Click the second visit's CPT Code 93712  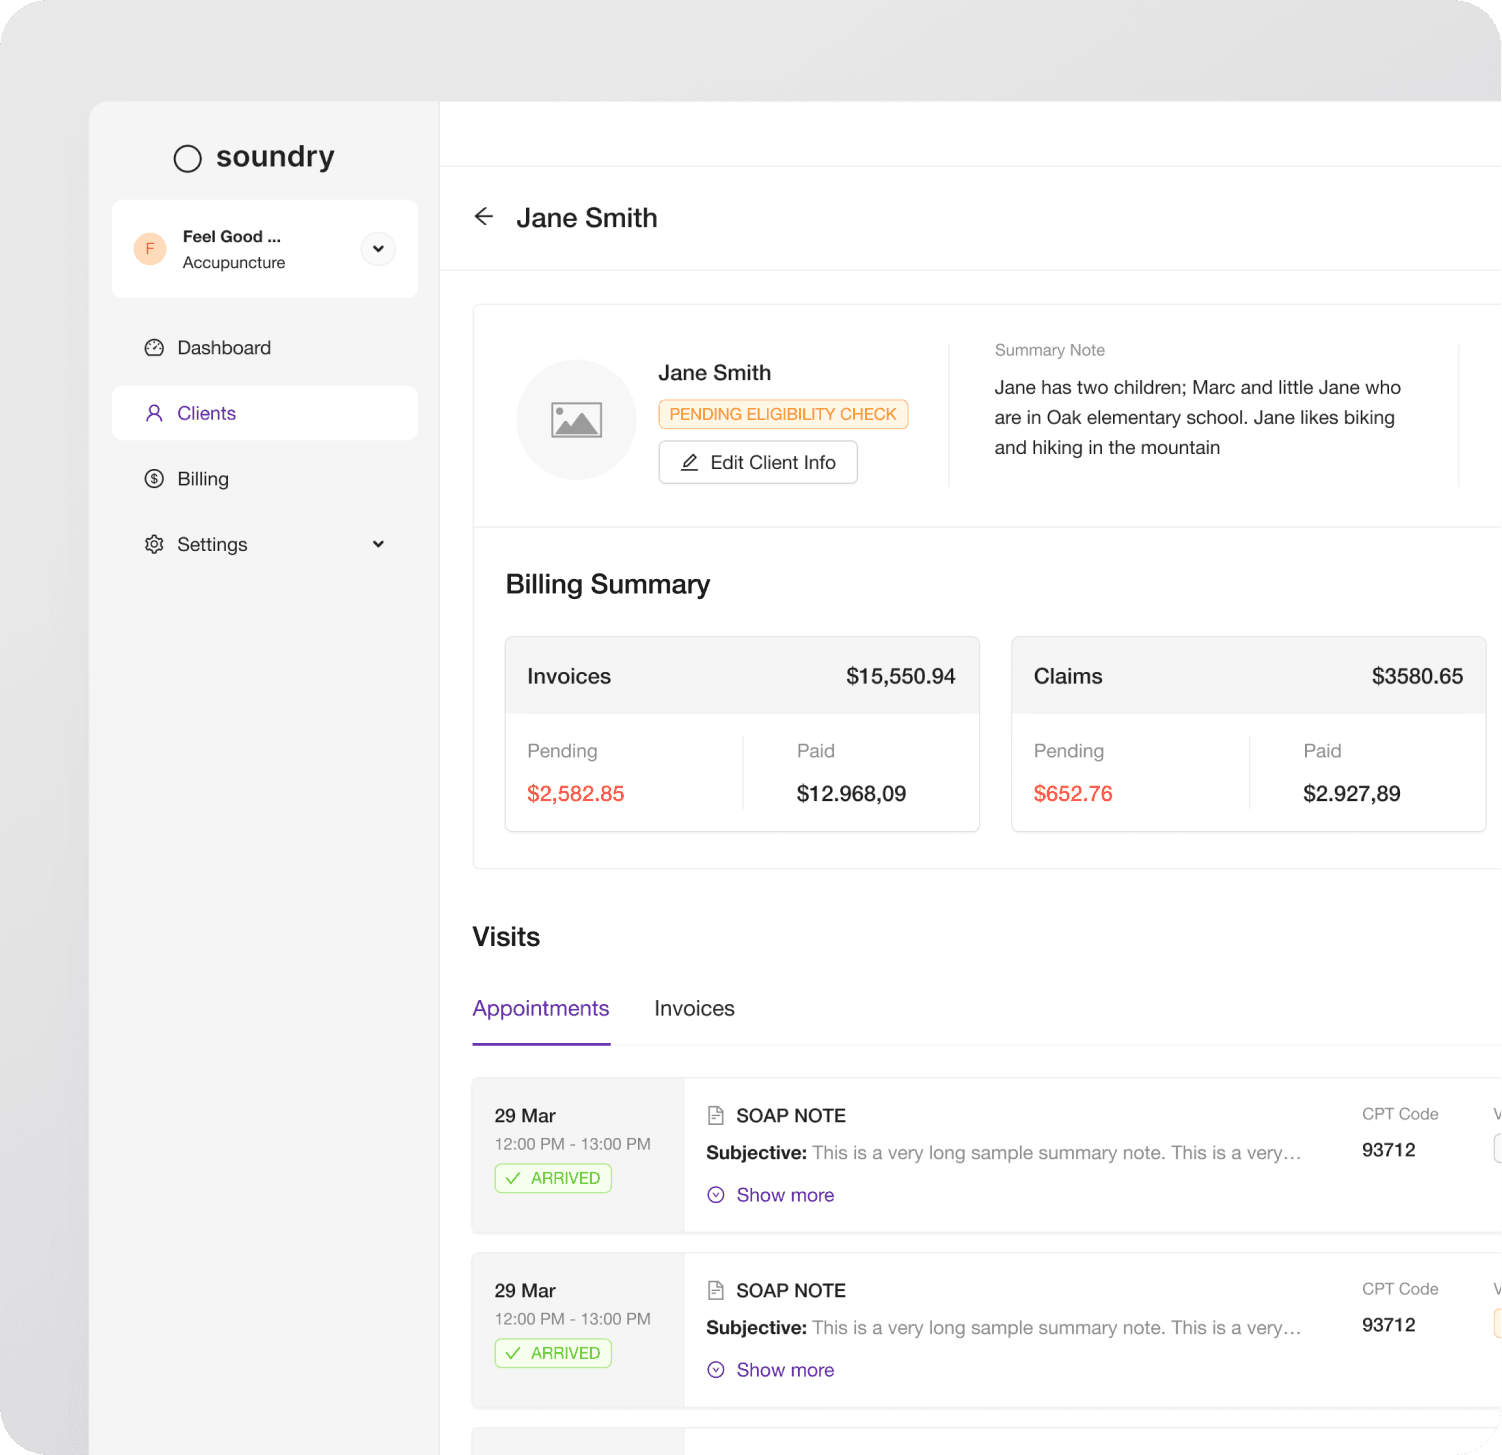[x=1389, y=1325]
